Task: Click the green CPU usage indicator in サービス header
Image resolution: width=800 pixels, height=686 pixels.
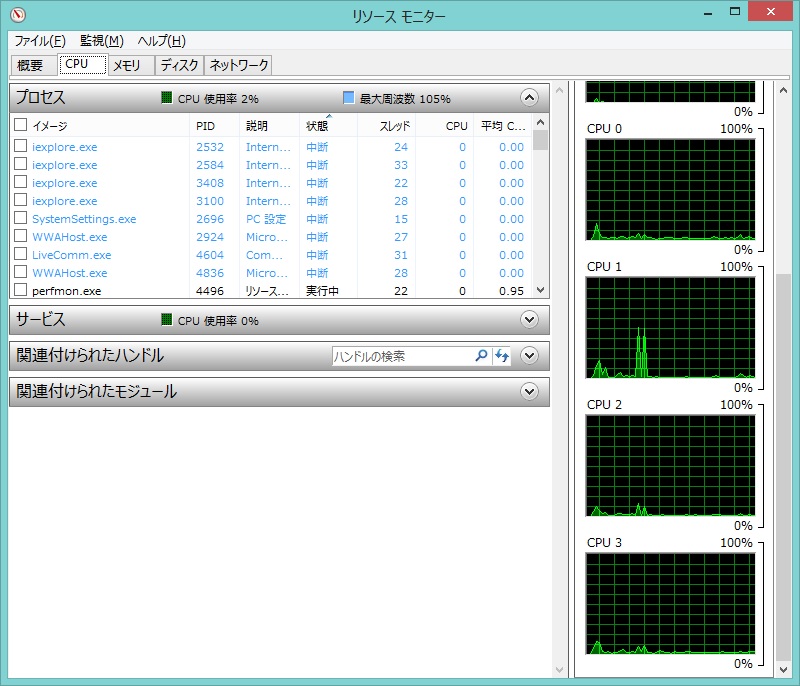Action: [x=167, y=320]
